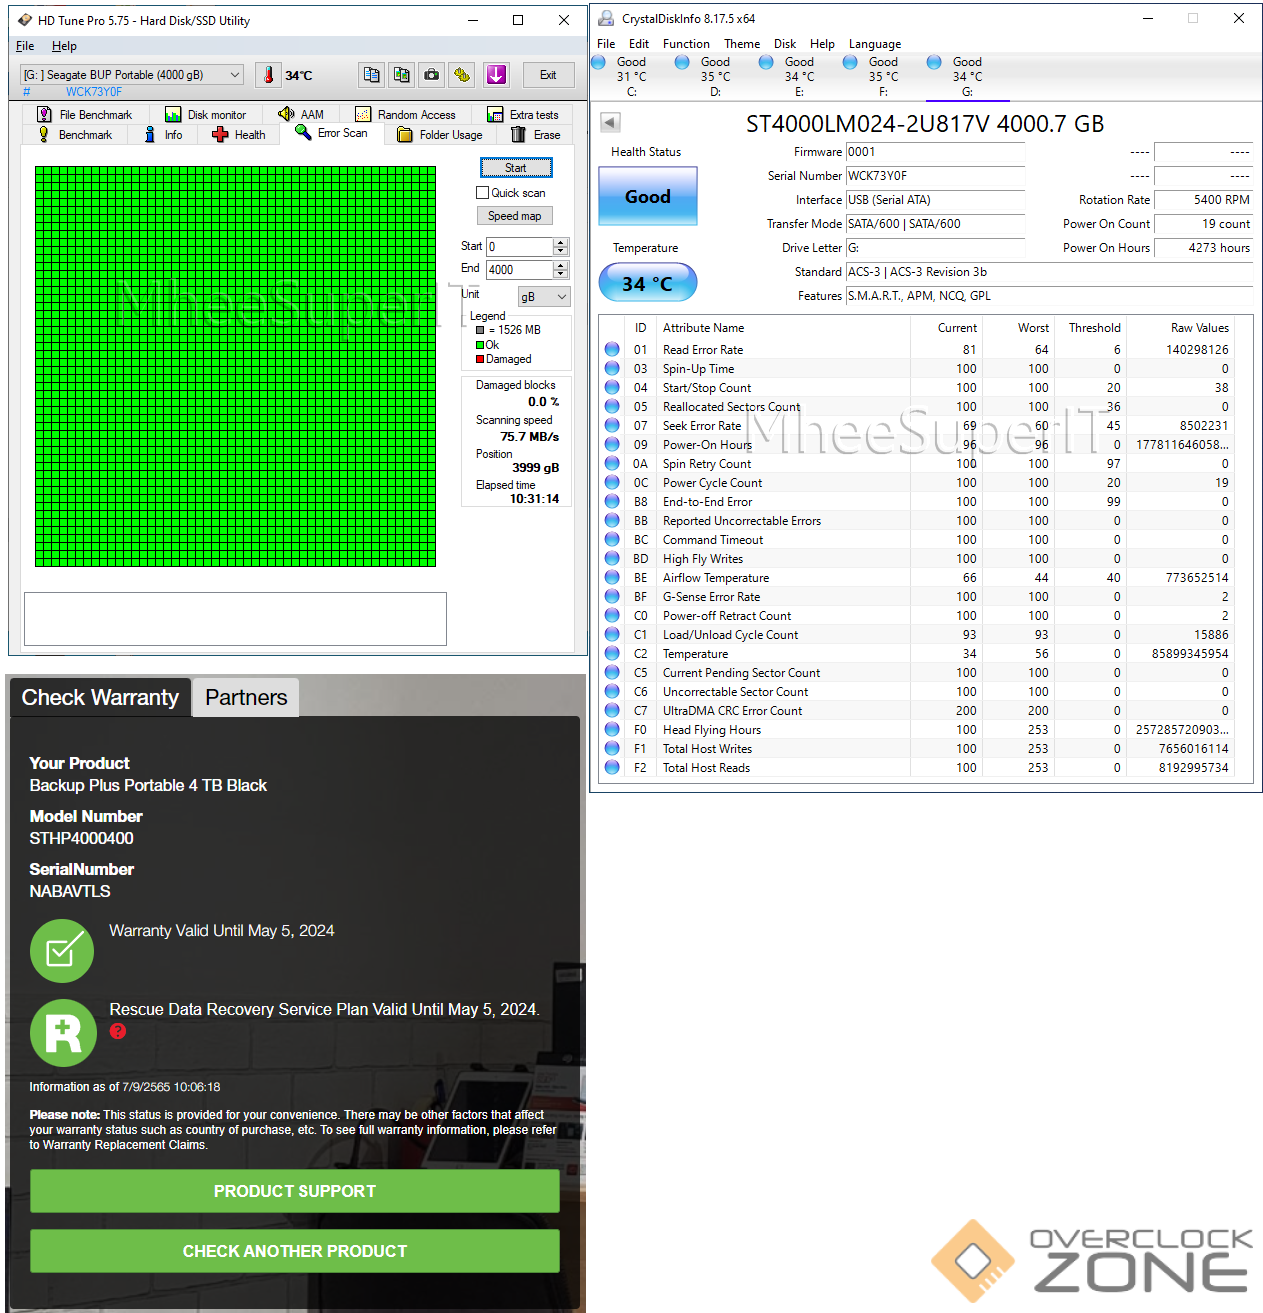The image size is (1263, 1313).
Task: Click the thermometer temperature icon
Action: [268, 75]
